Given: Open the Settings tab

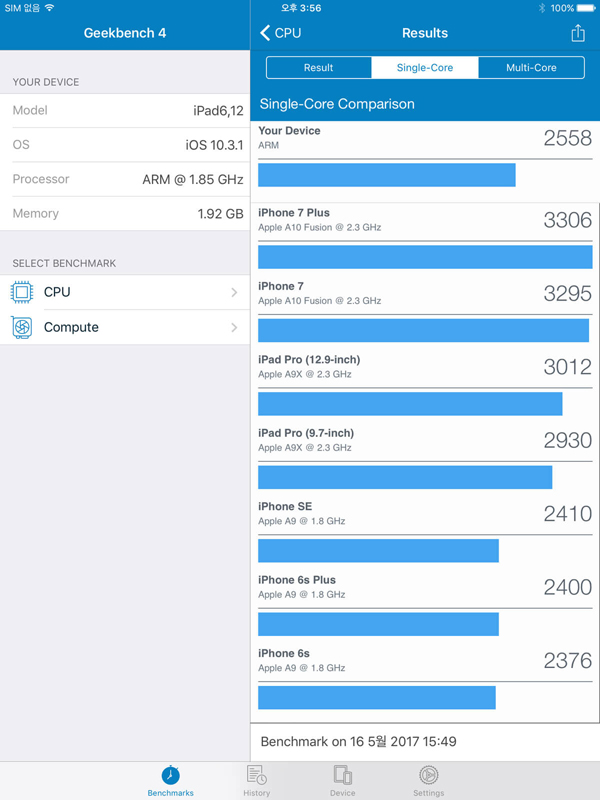Looking at the screenshot, I should click(x=429, y=781).
